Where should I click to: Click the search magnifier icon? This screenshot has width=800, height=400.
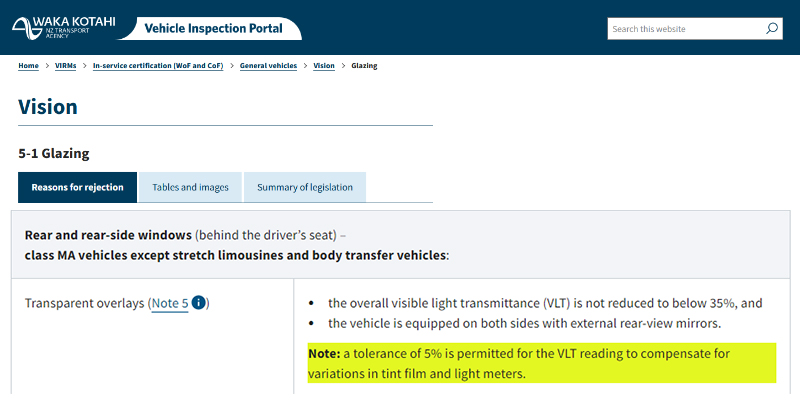pos(772,29)
